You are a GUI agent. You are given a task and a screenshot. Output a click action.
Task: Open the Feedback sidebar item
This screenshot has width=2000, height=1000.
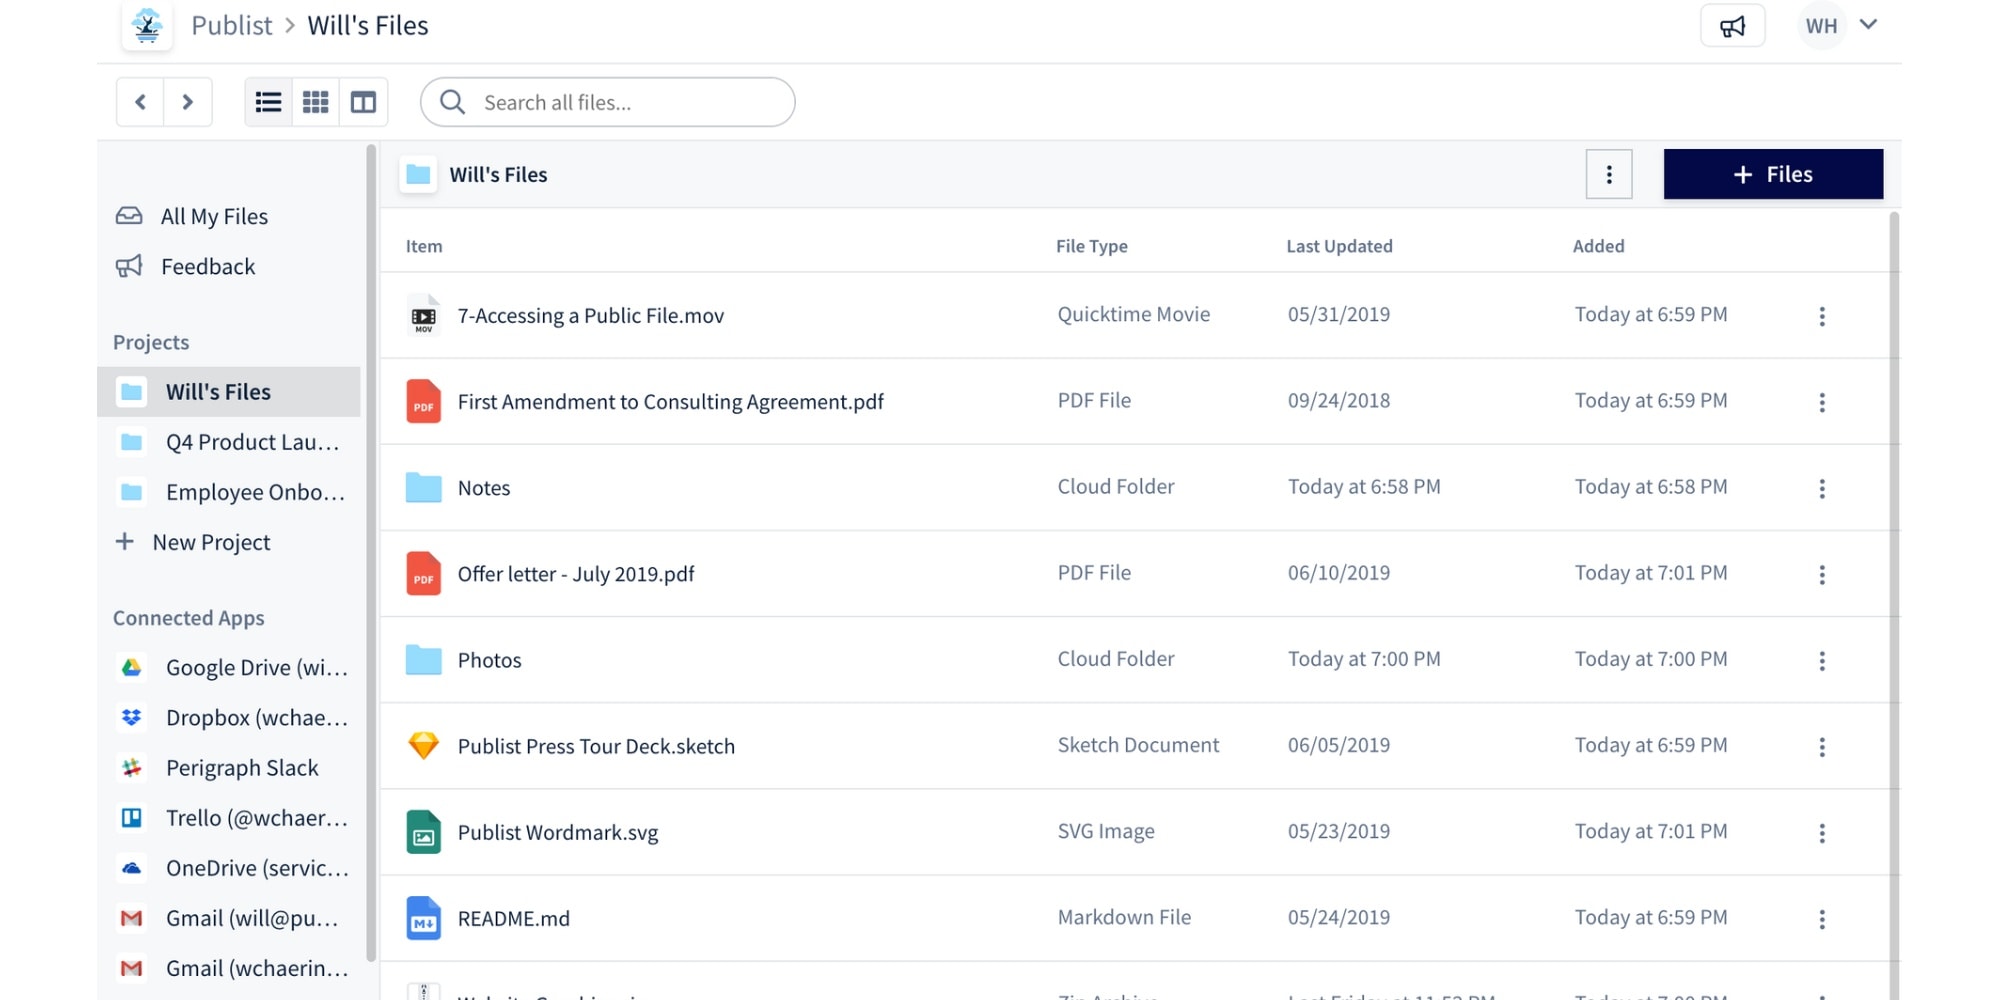pyautogui.click(x=207, y=267)
